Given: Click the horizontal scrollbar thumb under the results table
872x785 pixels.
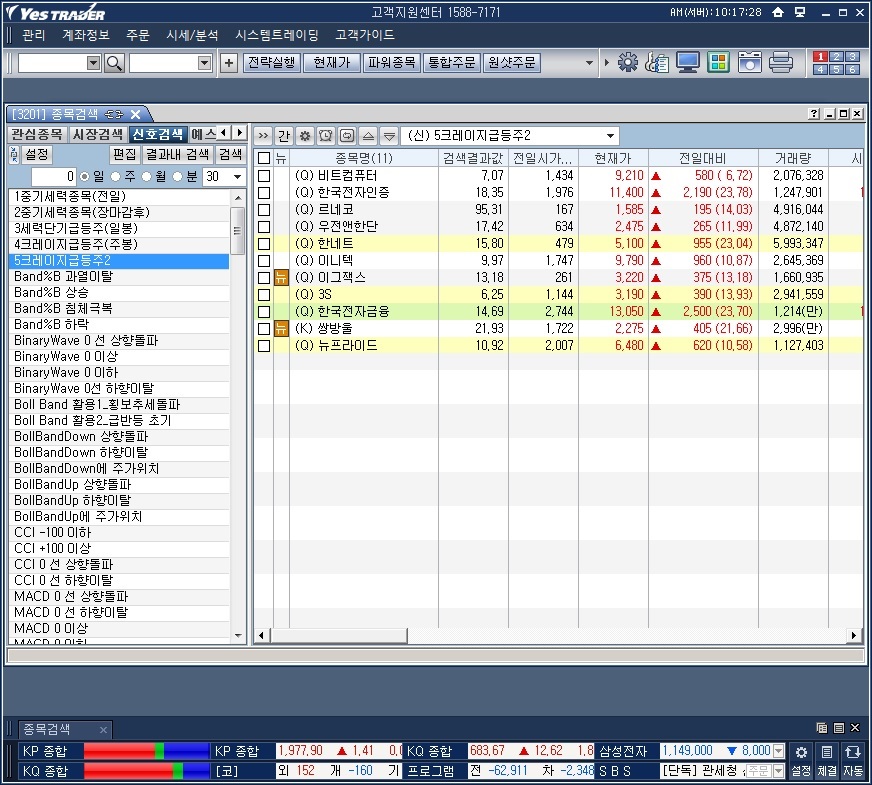Looking at the screenshot, I should [x=338, y=635].
